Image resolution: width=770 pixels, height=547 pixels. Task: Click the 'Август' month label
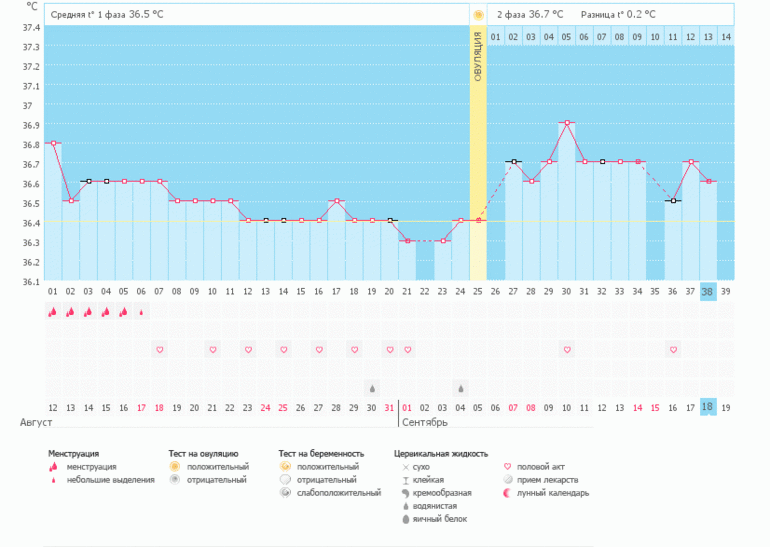36,423
